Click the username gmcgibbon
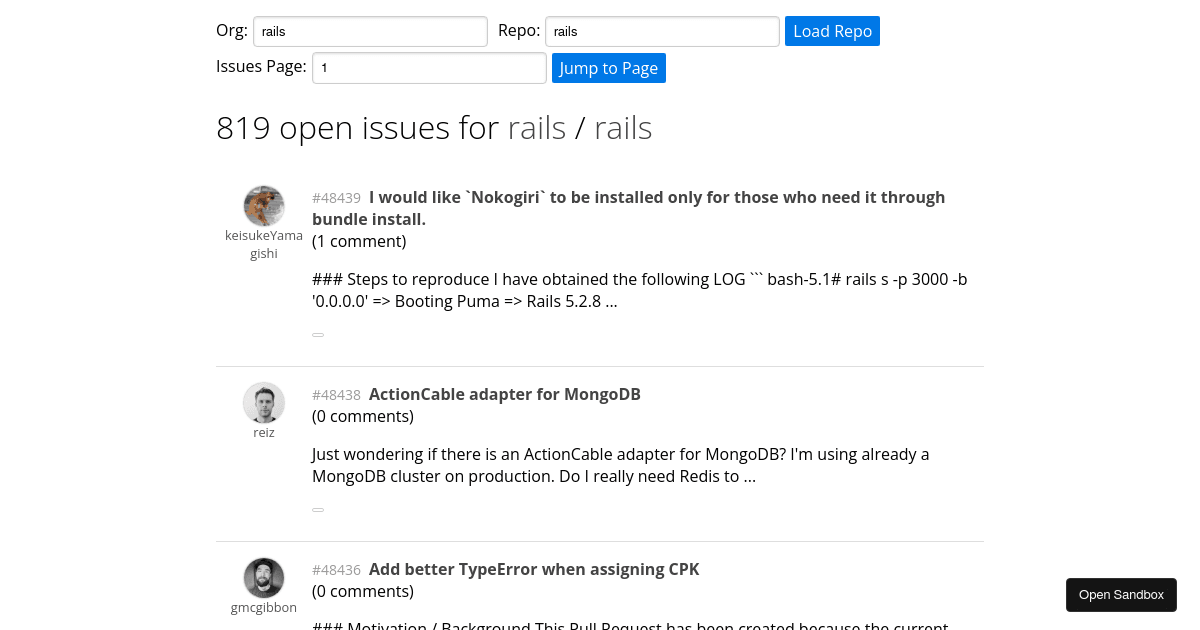The image size is (1200, 630). pyautogui.click(x=264, y=607)
